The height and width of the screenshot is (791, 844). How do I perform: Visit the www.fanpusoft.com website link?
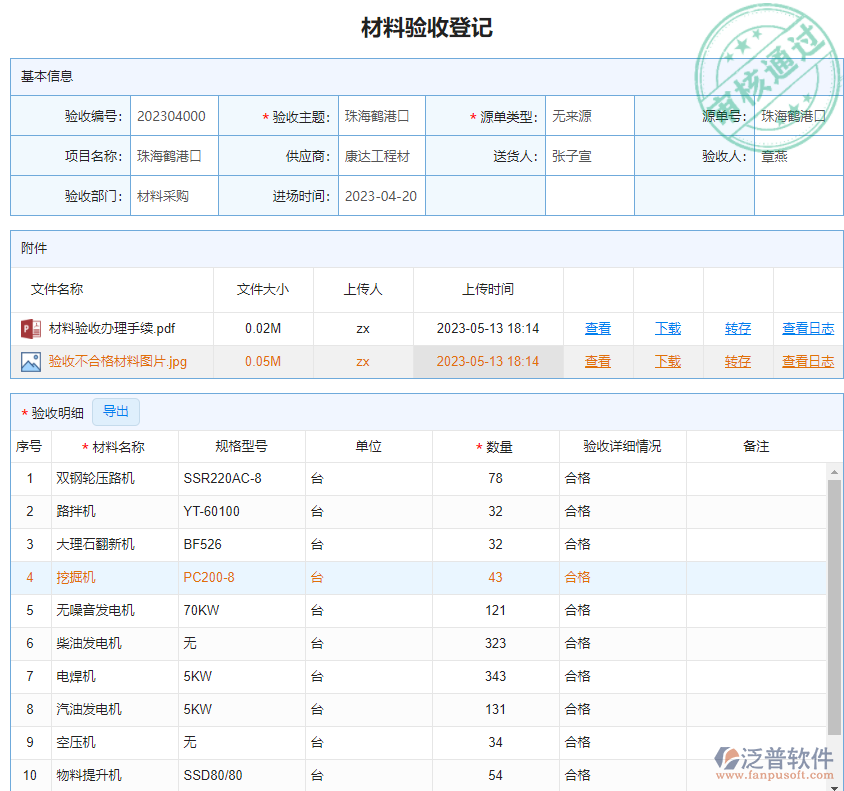tap(775, 775)
